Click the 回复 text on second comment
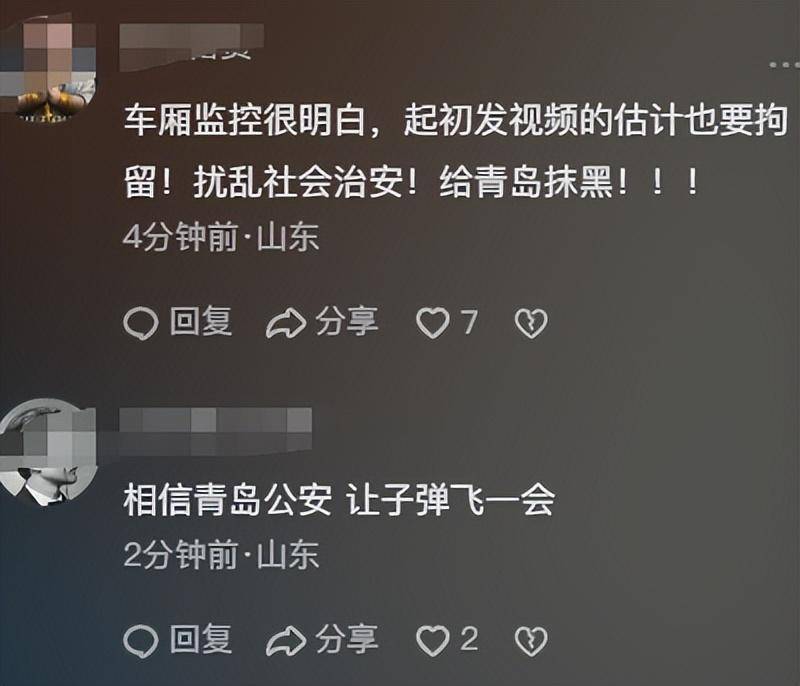Image resolution: width=800 pixels, height=686 pixels. click(x=201, y=639)
